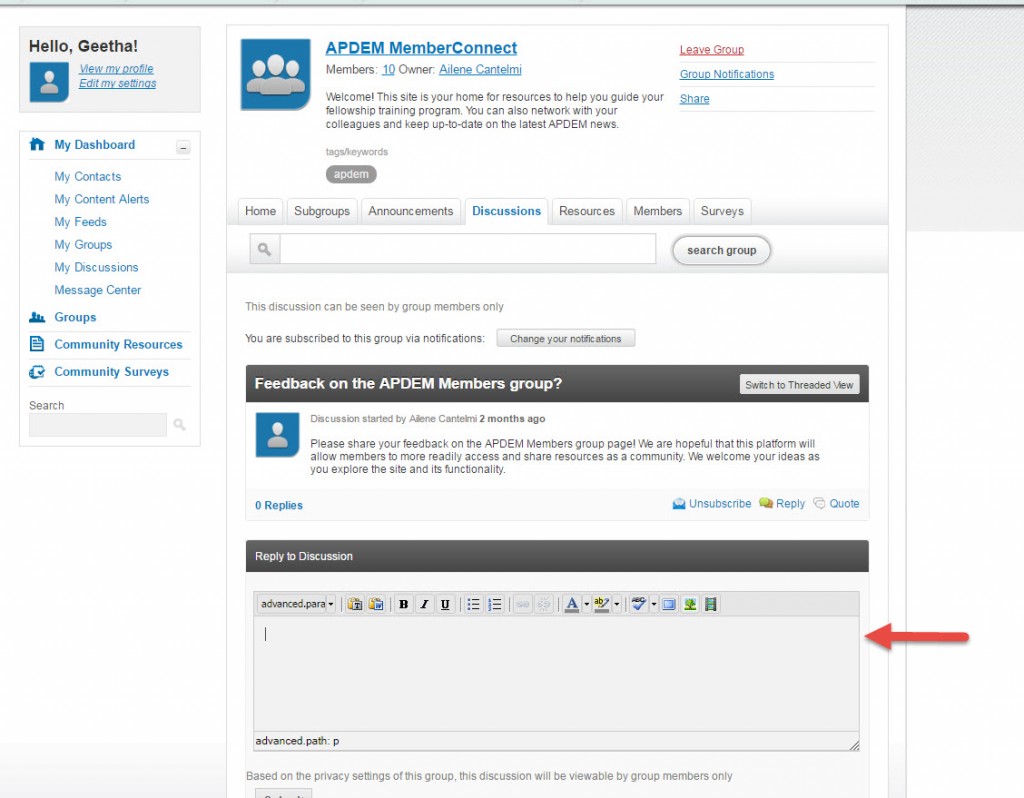Apply text highlight background color
Image resolution: width=1024 pixels, height=798 pixels.
click(x=602, y=604)
